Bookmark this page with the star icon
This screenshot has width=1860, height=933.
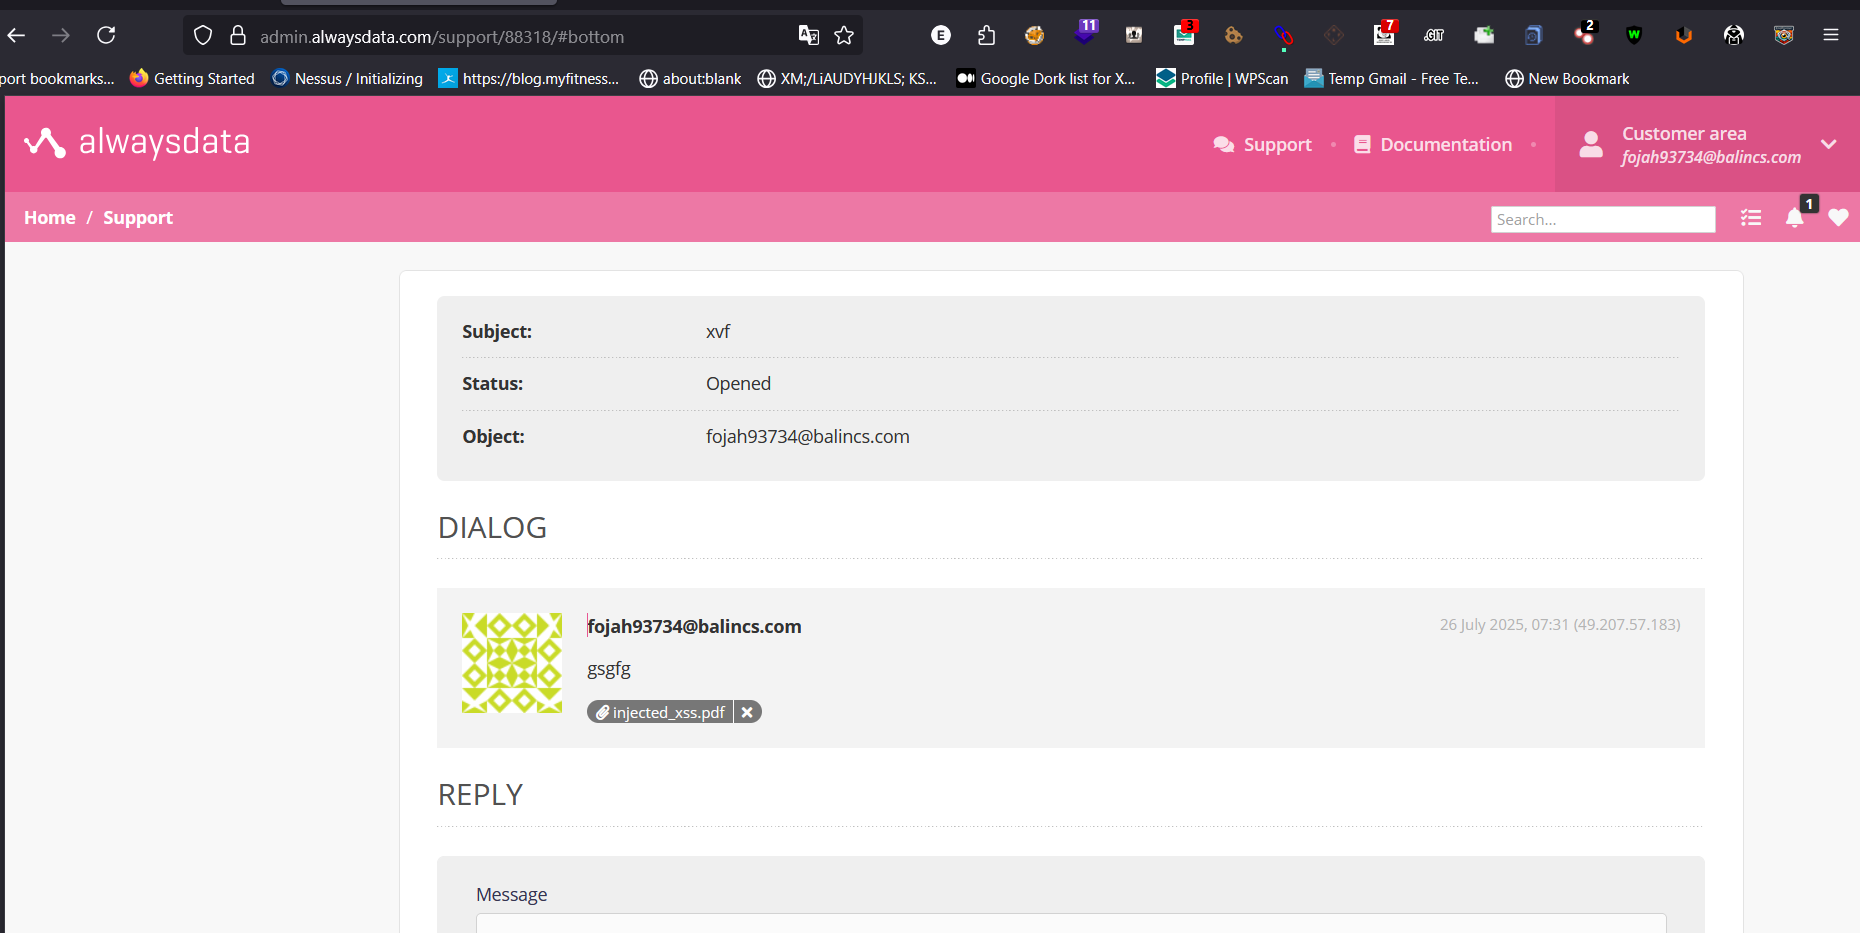[844, 36]
